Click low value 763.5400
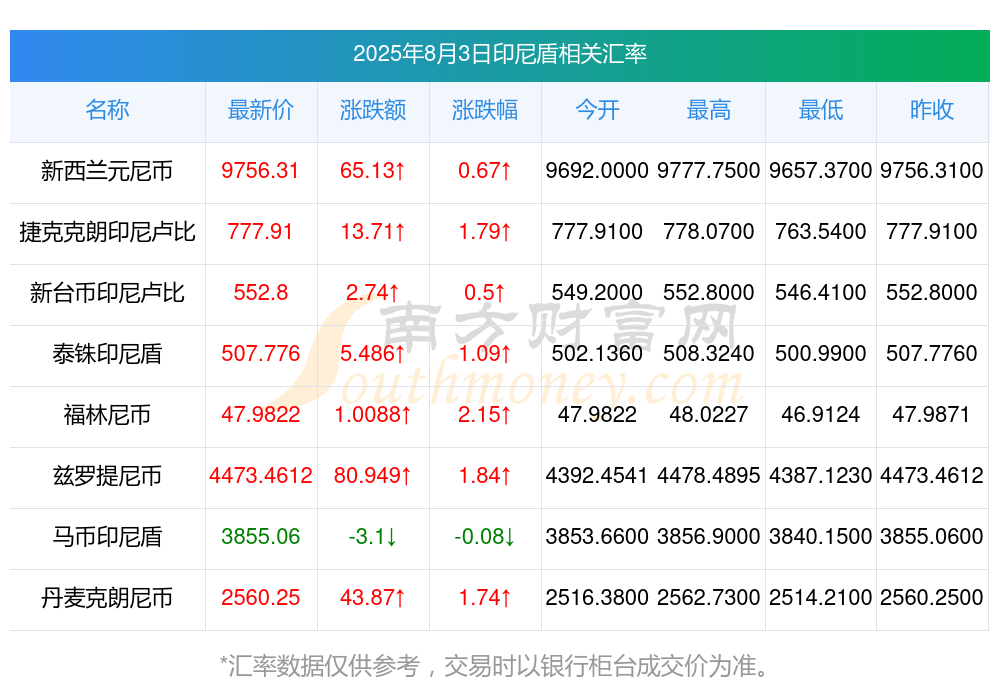 pyautogui.click(x=820, y=232)
